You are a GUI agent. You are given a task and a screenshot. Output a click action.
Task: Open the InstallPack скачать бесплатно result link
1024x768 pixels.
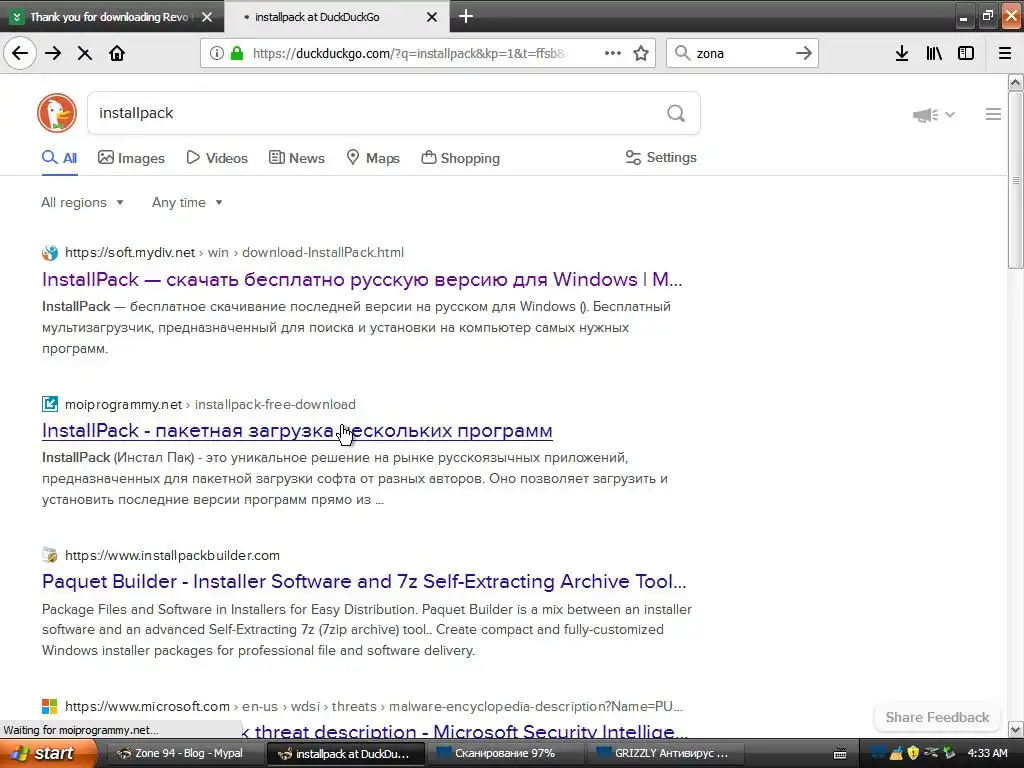tap(362, 280)
